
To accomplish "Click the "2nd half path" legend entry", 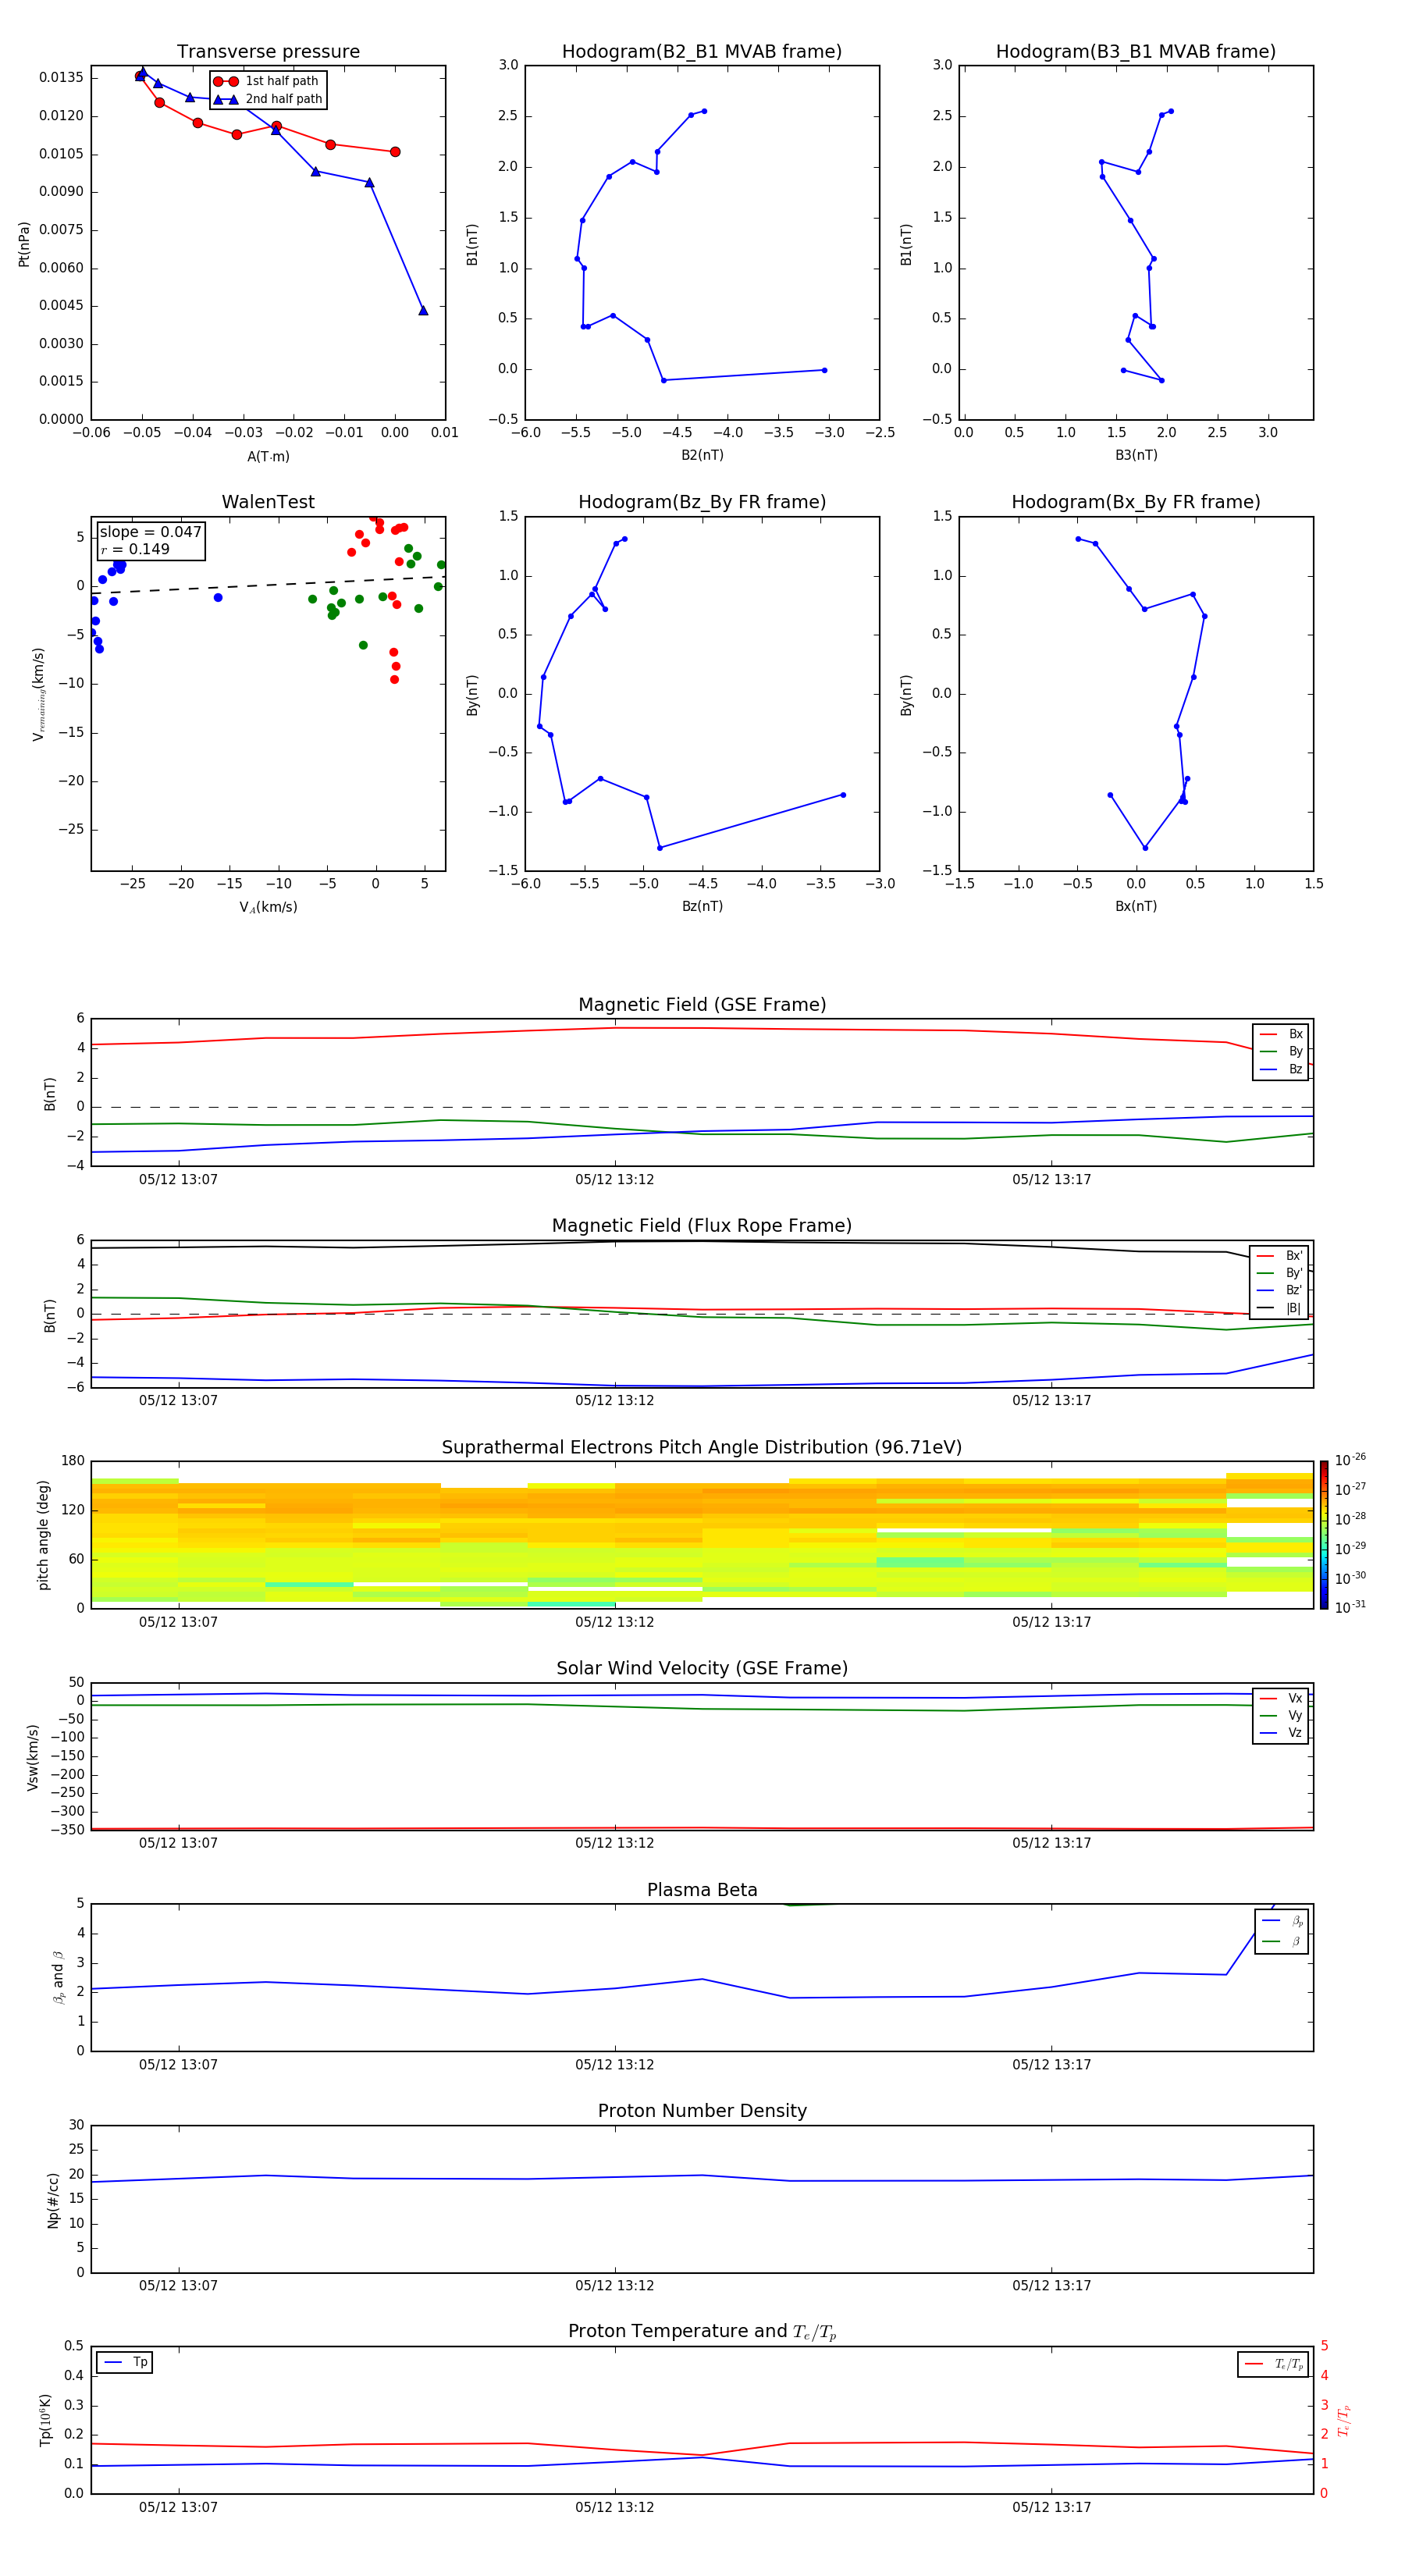I will tap(268, 99).
